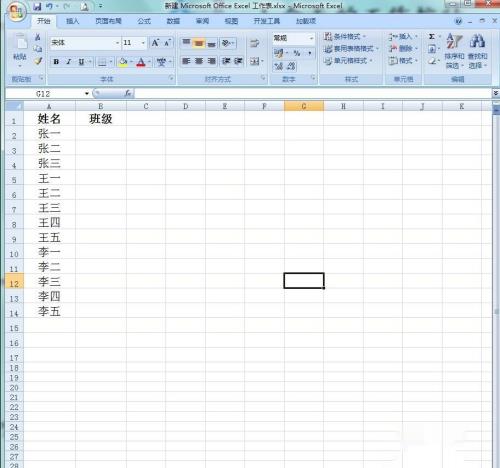Click the Office button logo
Viewport: 500px width, 468px height.
(x=16, y=12)
